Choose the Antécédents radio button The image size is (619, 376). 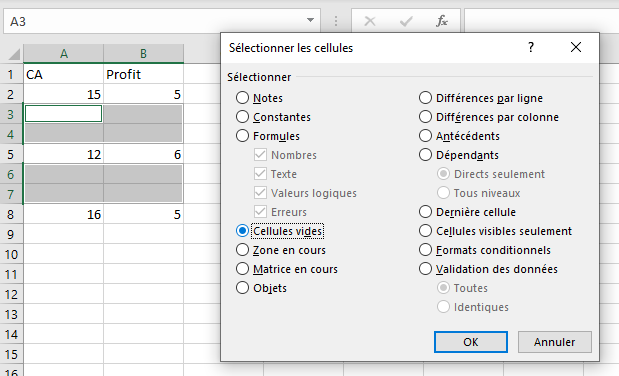click(425, 135)
